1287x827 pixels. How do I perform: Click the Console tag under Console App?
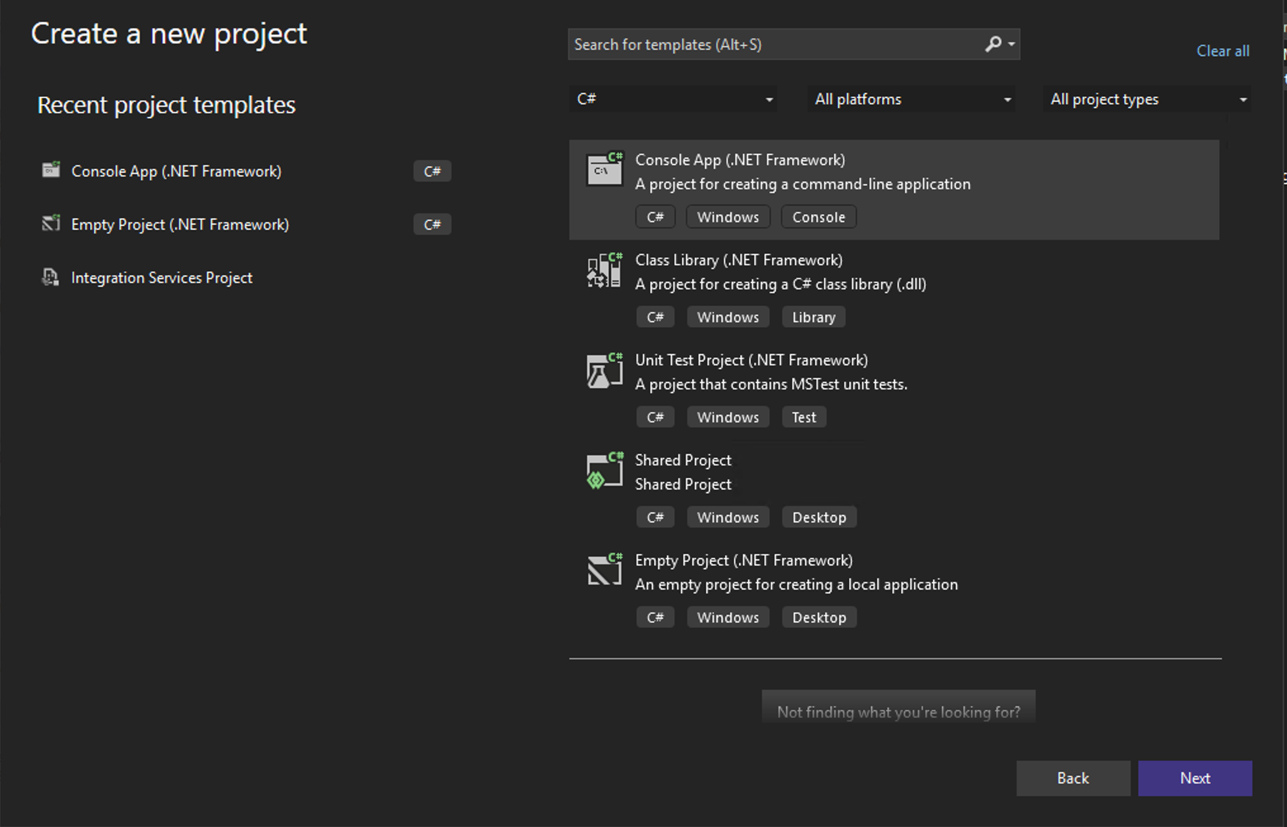pos(819,217)
